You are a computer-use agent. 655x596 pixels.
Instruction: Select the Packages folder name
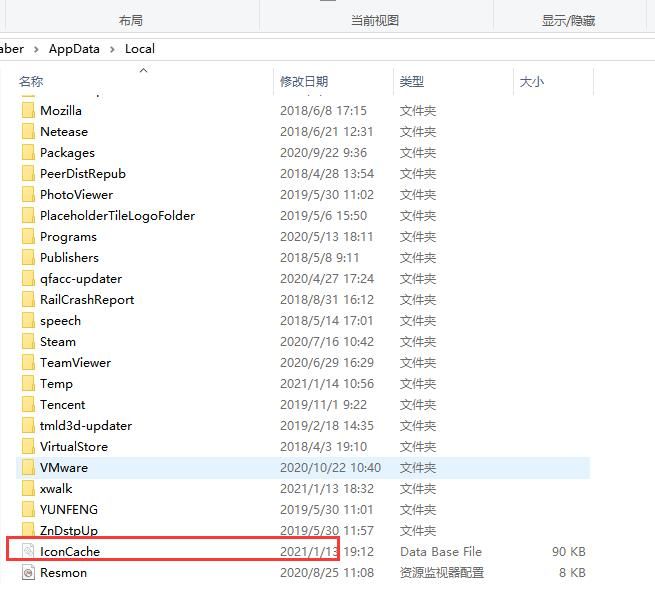[x=67, y=153]
